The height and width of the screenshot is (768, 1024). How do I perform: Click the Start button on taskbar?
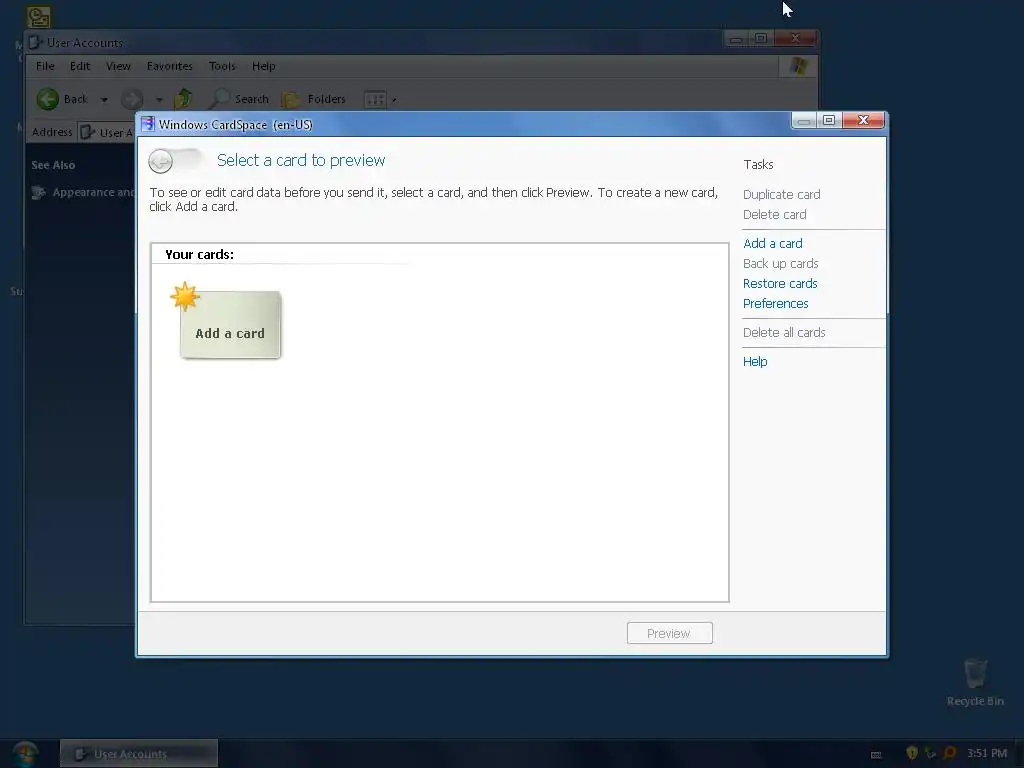pos(25,754)
